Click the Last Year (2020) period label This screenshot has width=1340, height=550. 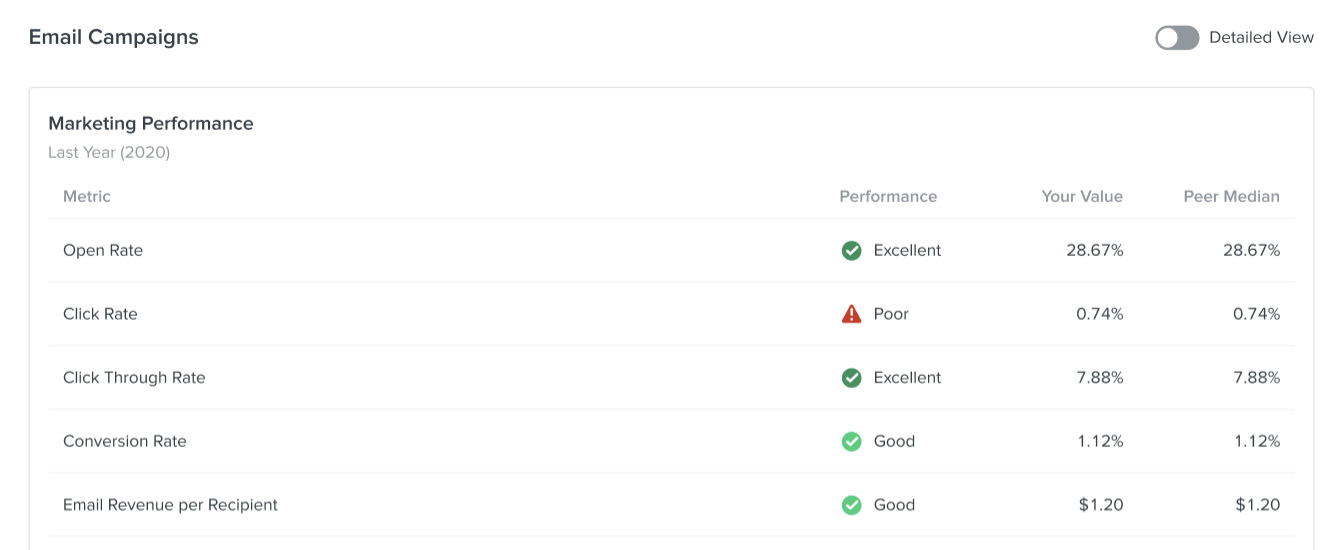(109, 153)
